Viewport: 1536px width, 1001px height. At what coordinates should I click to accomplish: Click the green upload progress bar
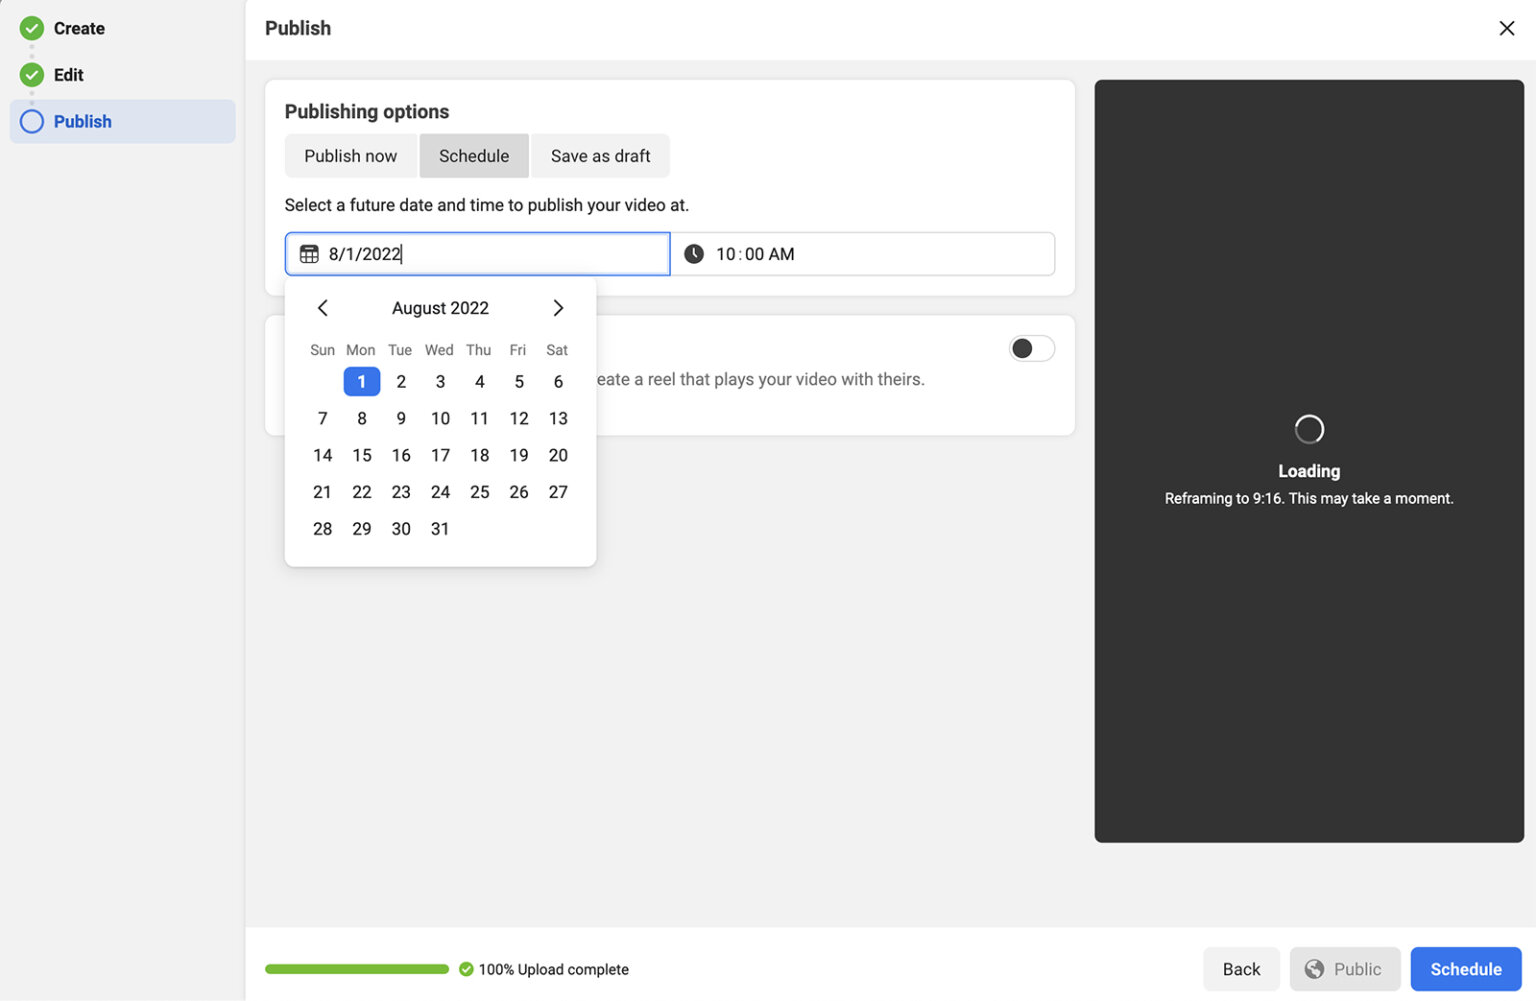(x=357, y=969)
